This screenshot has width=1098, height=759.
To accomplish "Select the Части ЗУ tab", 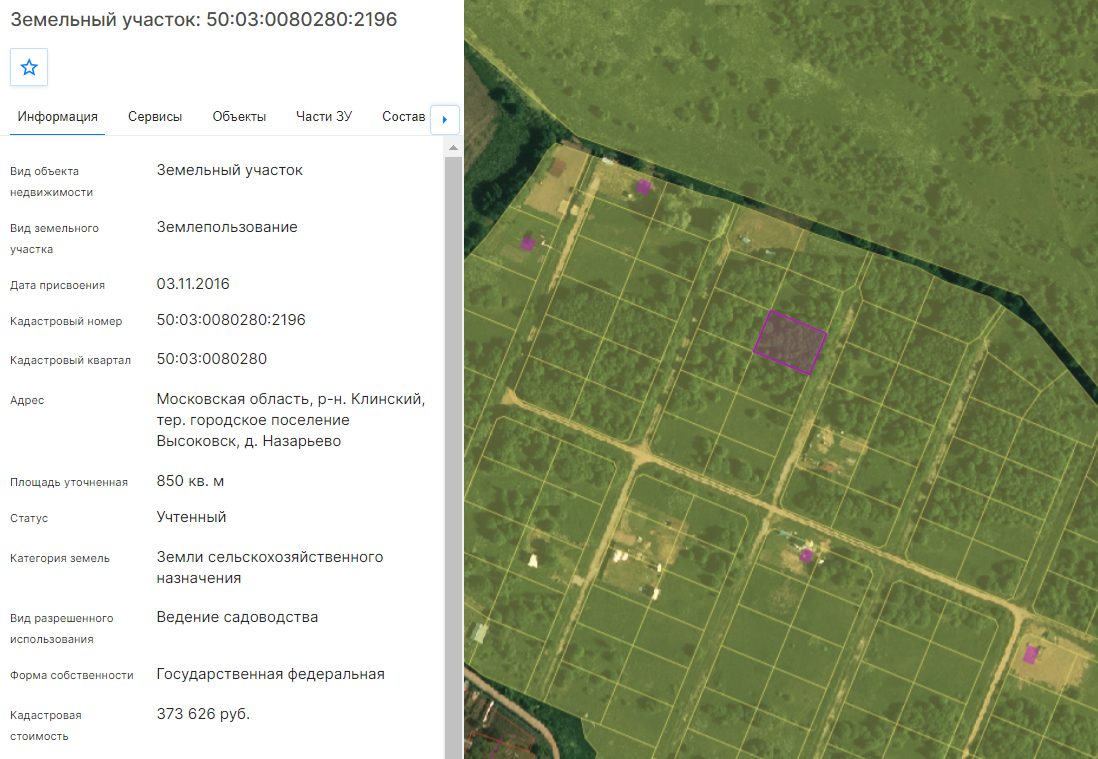I will [x=324, y=116].
